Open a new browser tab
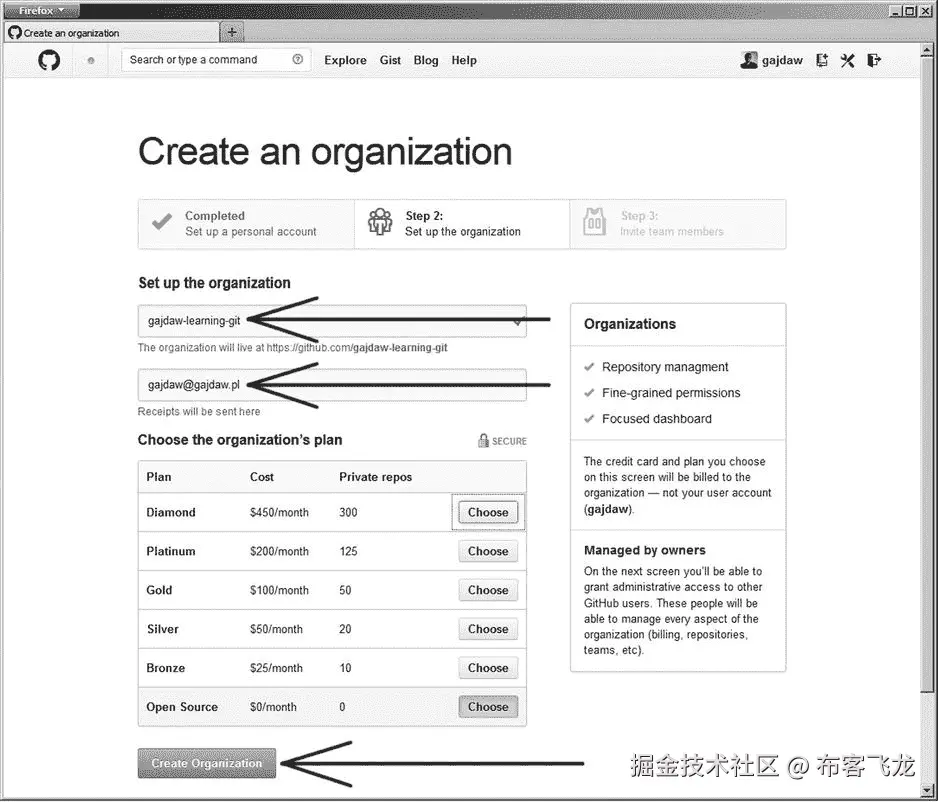The height and width of the screenshot is (802, 938). [x=232, y=32]
